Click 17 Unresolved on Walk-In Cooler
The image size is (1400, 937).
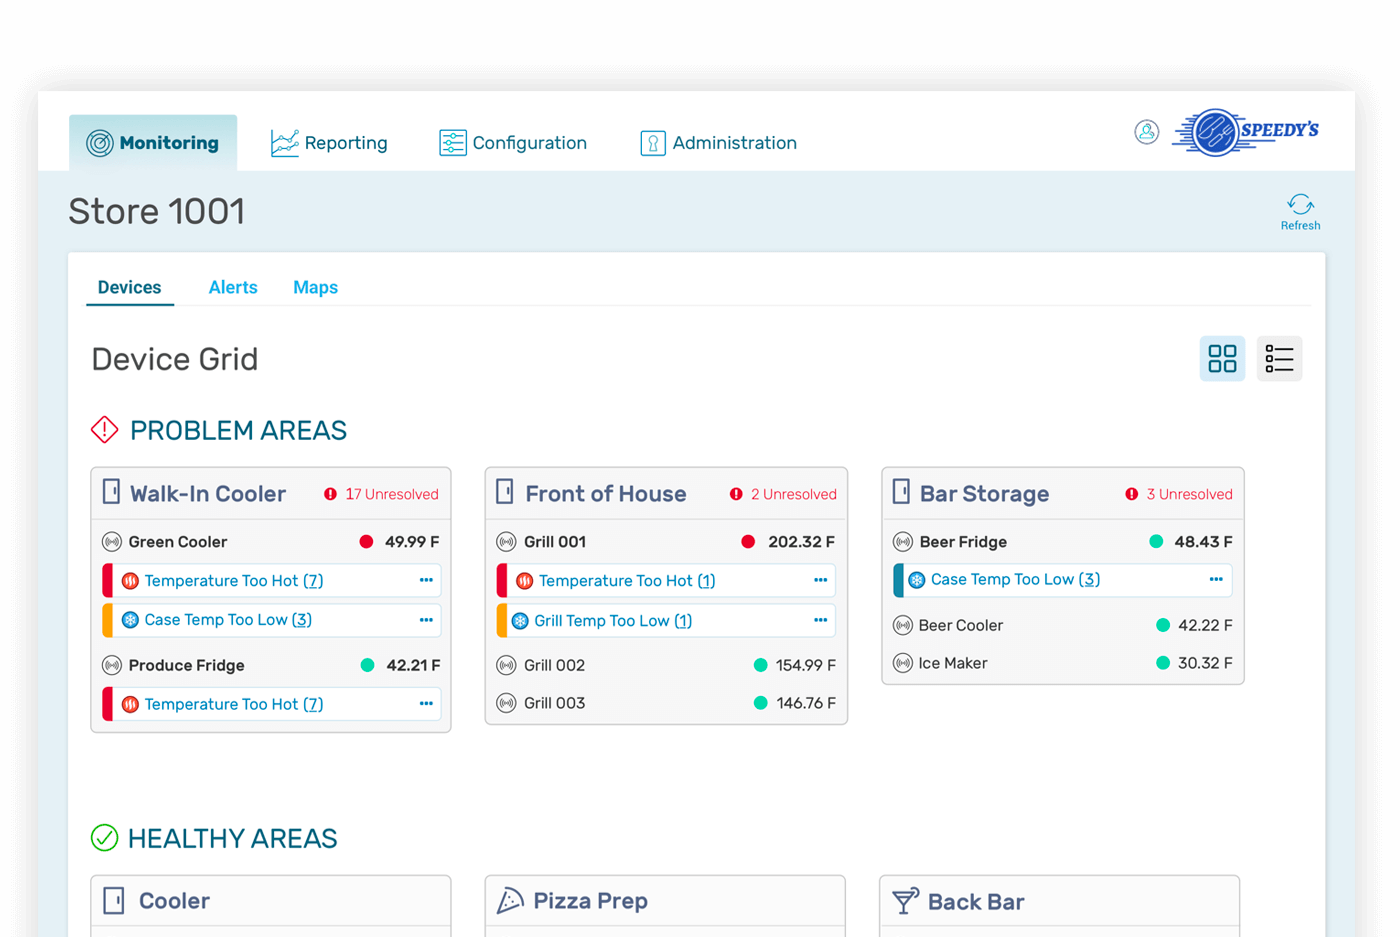tap(381, 494)
